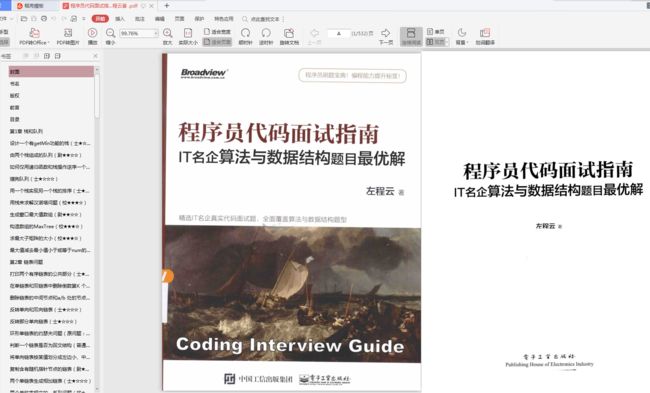Select the 目录 bookmark
Viewport: 650px width, 393px height.
15,119
